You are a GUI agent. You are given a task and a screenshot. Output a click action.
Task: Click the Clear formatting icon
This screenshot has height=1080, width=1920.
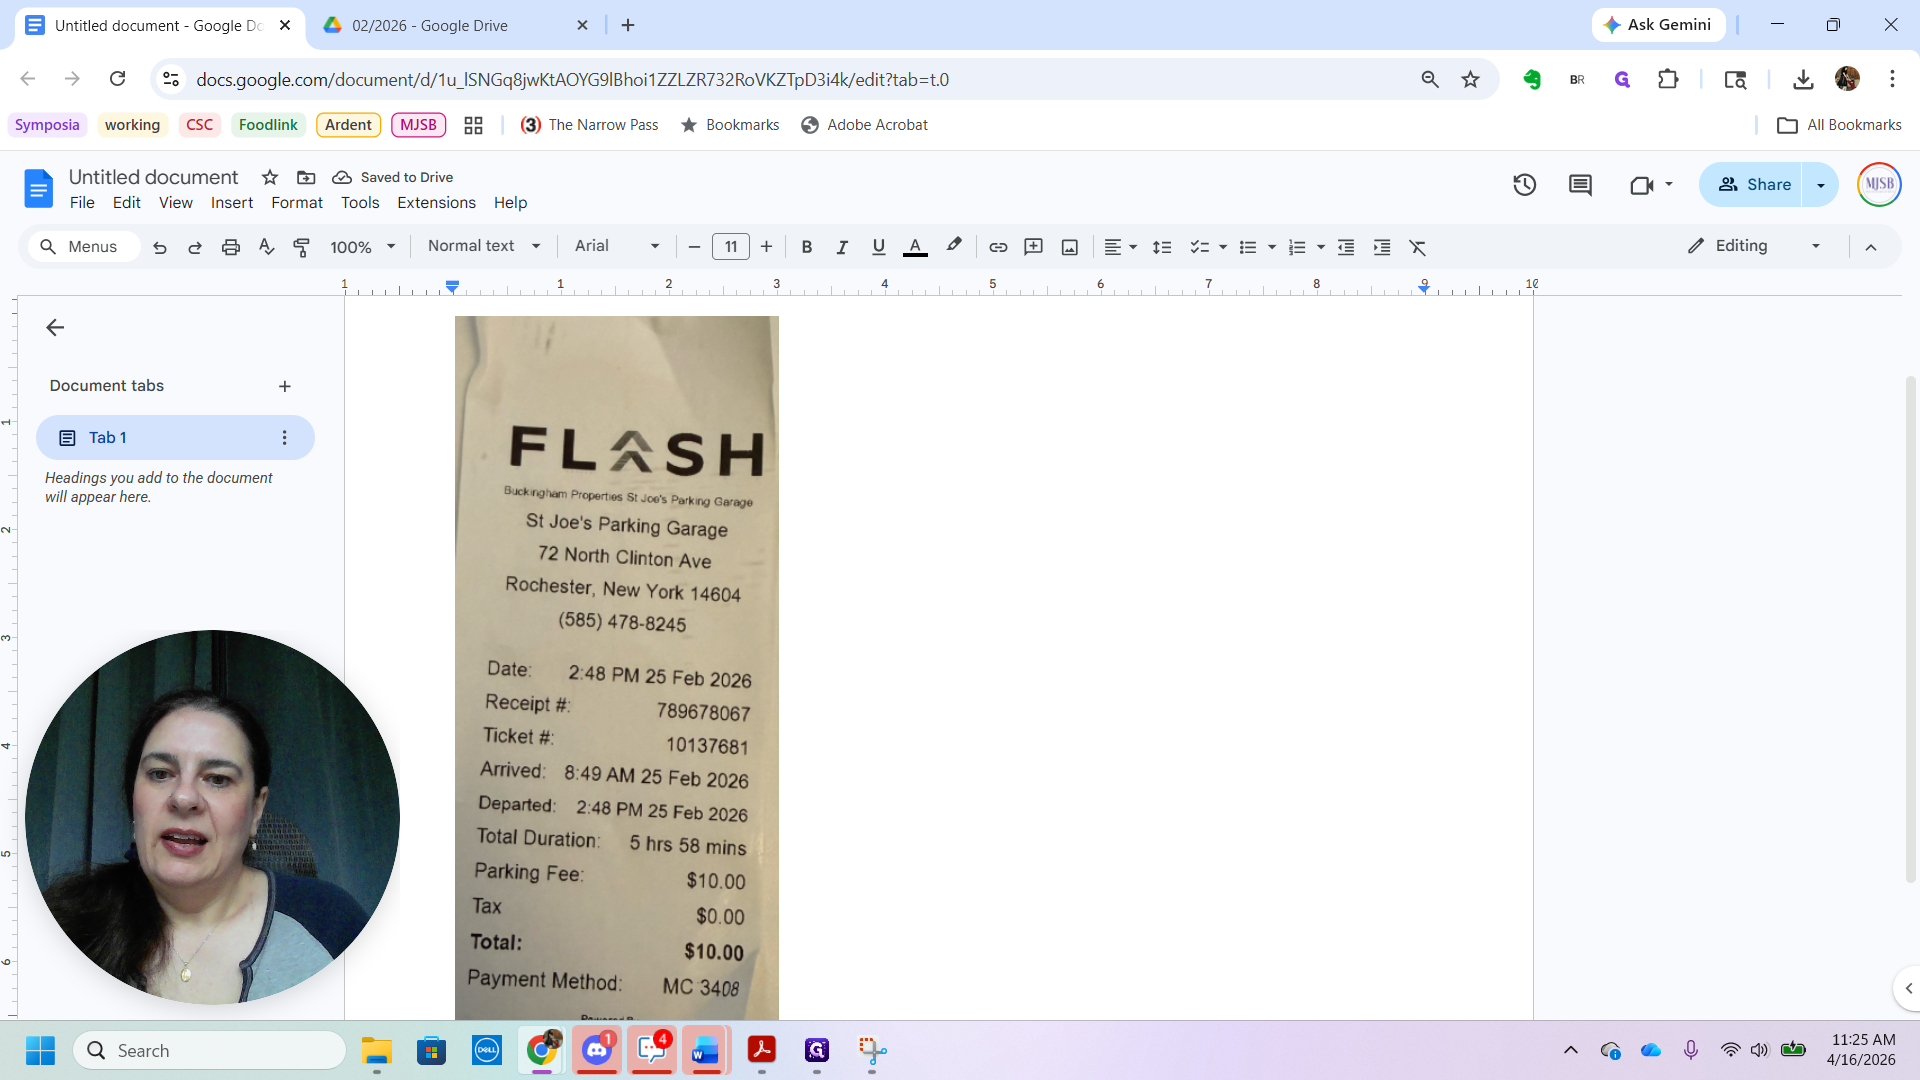(1418, 247)
